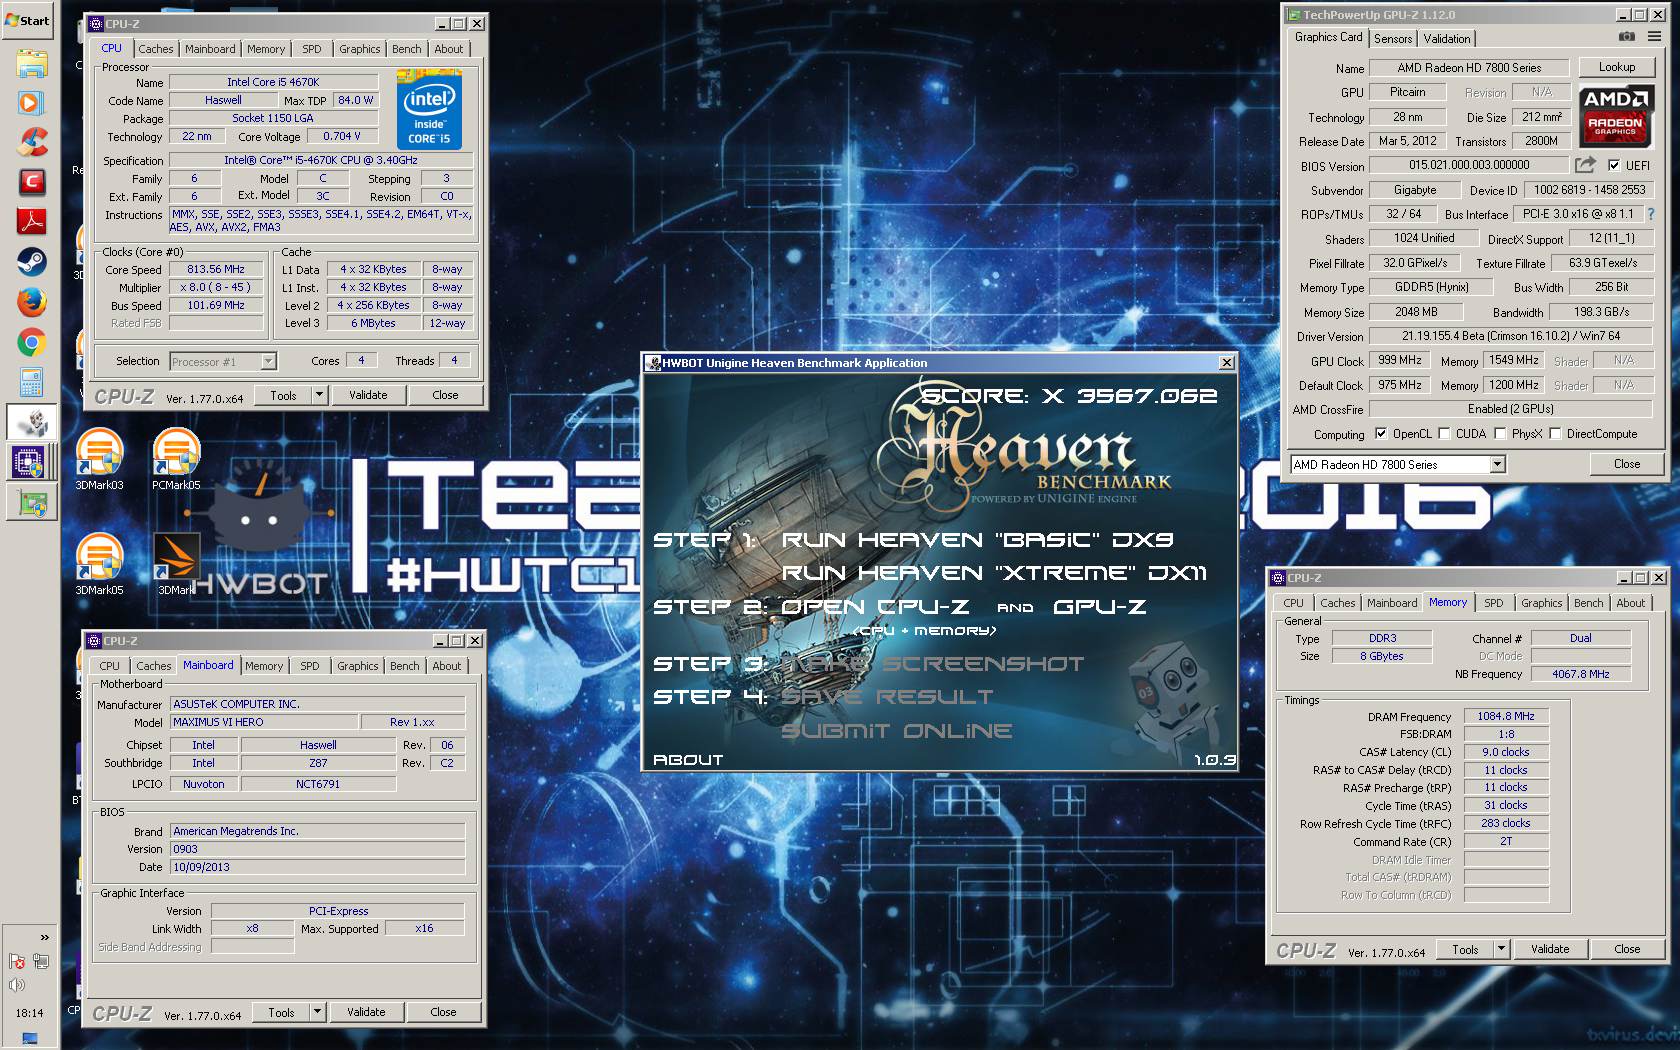Open CCleaner from the taskbar
The width and height of the screenshot is (1680, 1050).
click(x=31, y=142)
